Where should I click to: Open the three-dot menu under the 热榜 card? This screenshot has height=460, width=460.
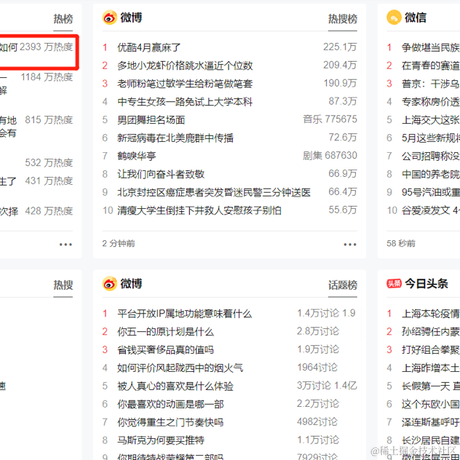coord(66,244)
